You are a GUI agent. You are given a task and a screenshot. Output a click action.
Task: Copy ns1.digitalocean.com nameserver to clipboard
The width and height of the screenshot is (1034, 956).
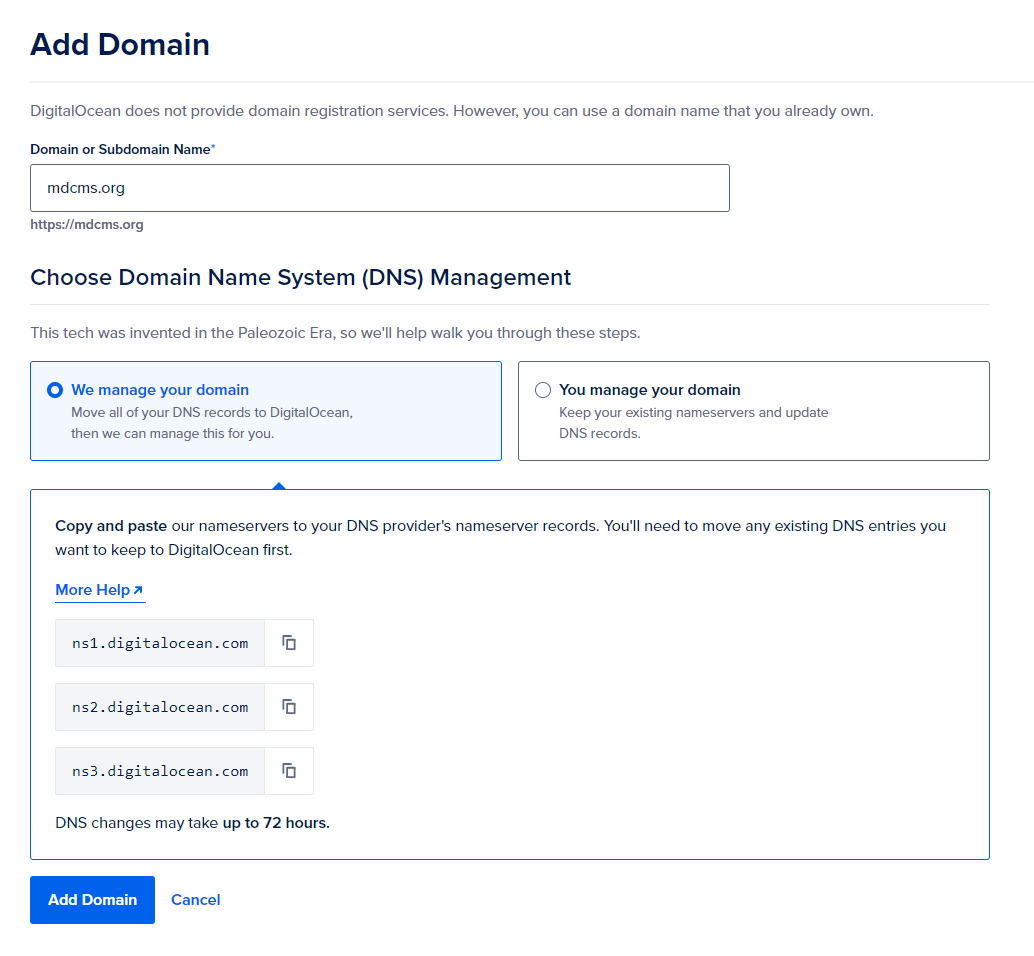[x=289, y=643]
